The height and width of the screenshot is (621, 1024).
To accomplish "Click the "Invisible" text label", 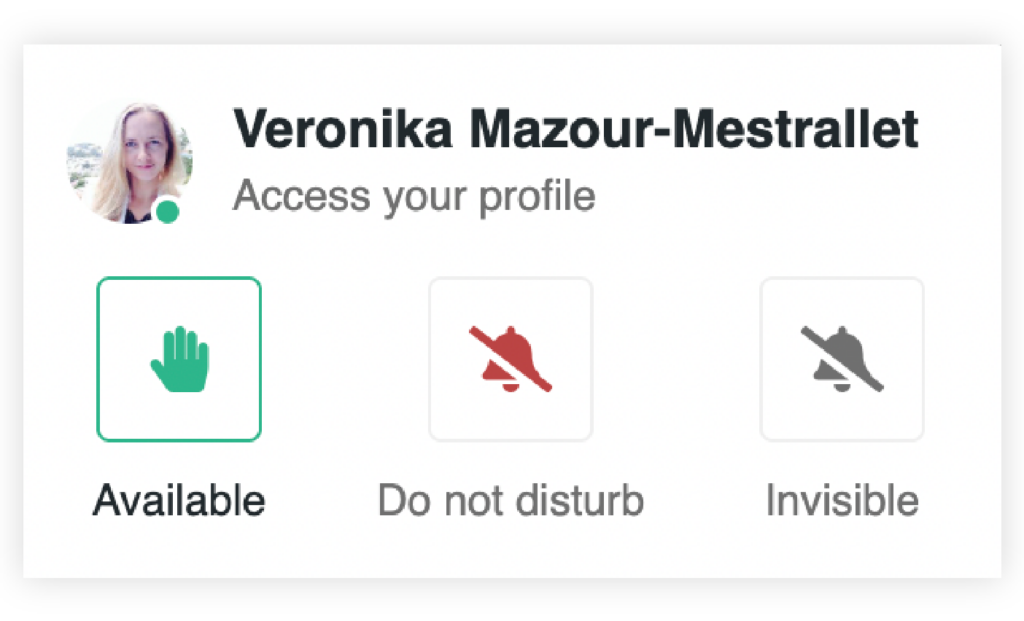I will click(x=842, y=500).
